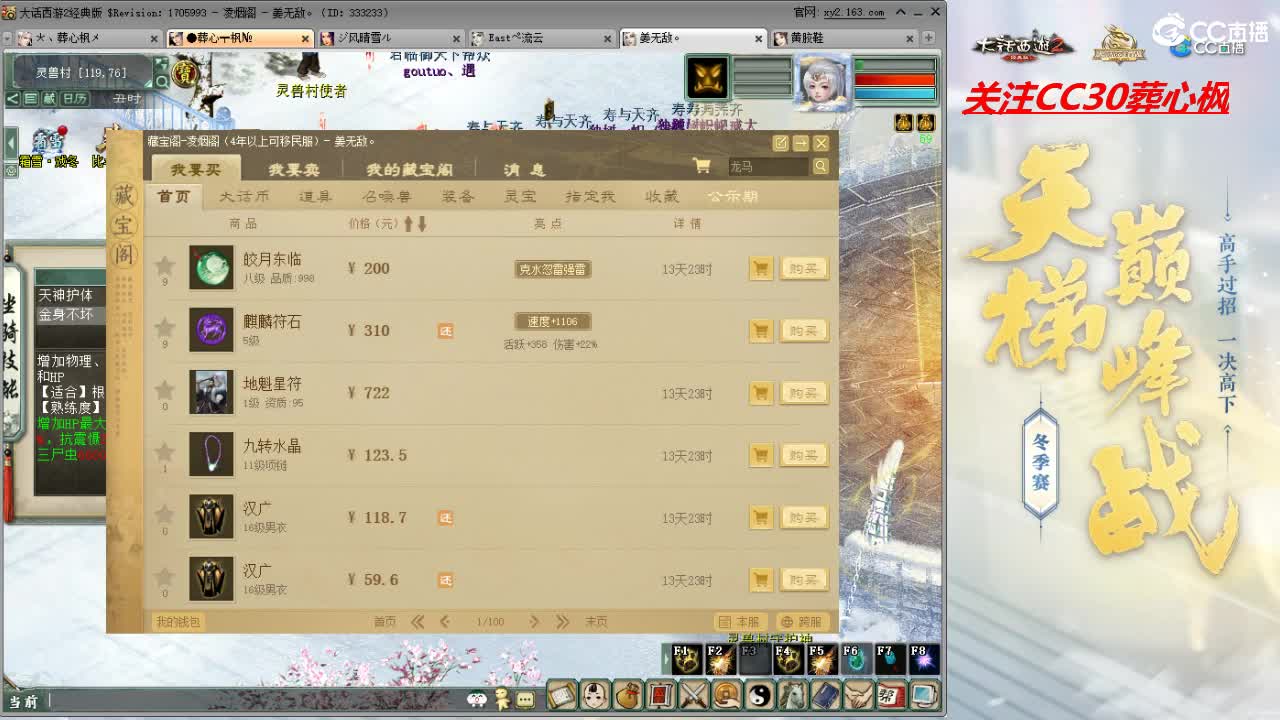Buy 皎月东临 with the 购买 button
Viewport: 1280px width, 720px height.
point(804,269)
